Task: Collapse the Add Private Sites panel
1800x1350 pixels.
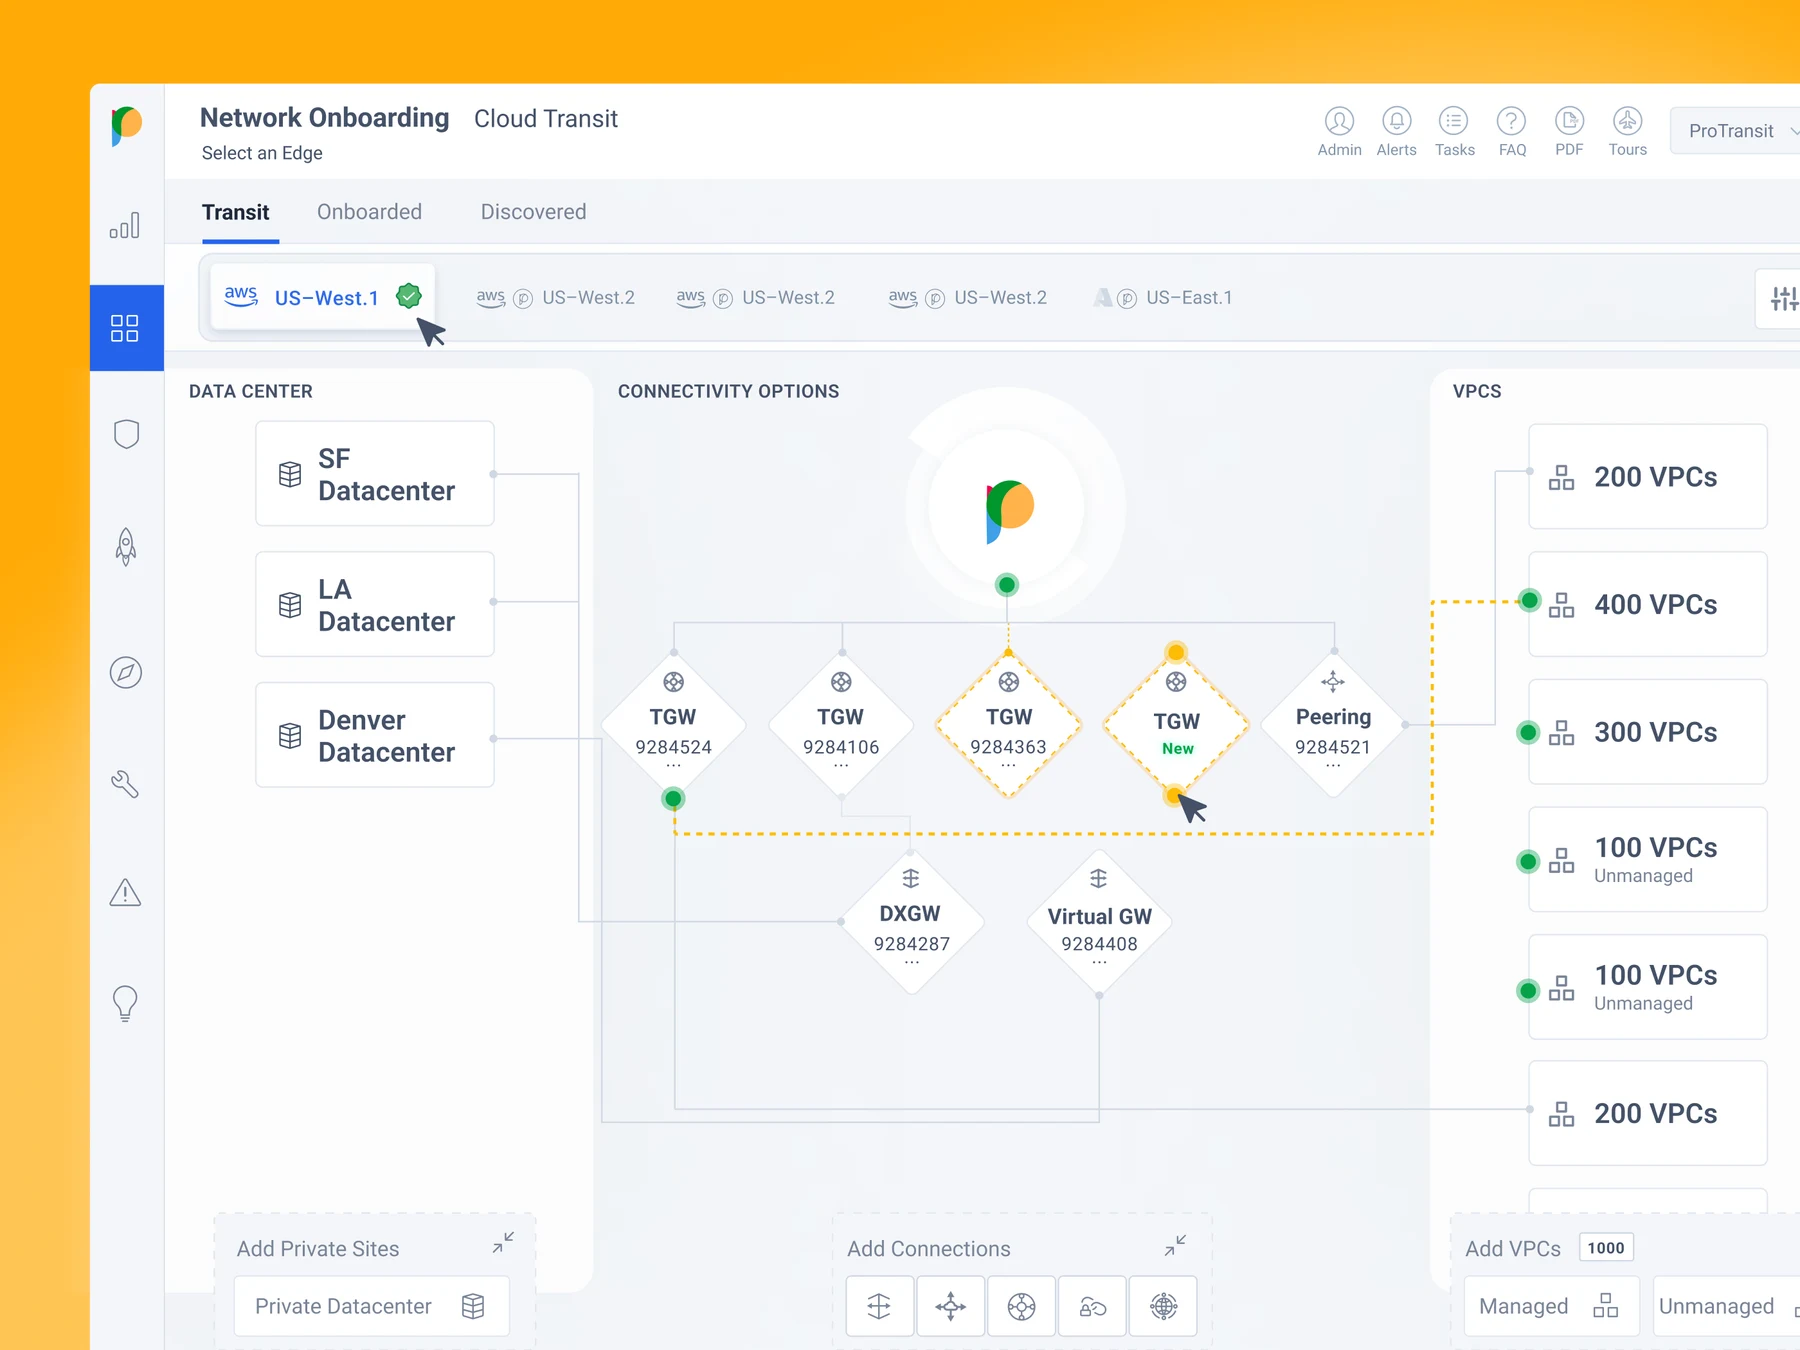Action: (503, 1243)
